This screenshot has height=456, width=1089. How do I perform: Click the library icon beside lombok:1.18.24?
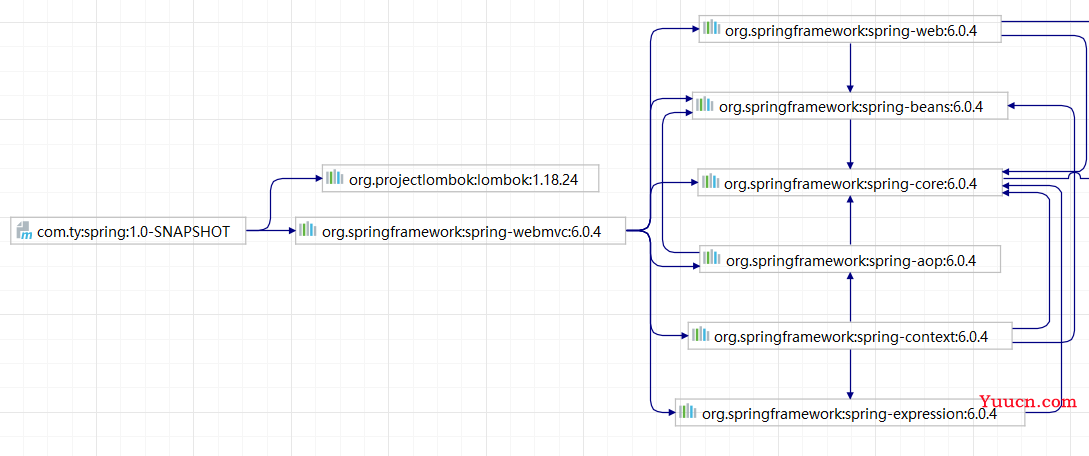(335, 178)
